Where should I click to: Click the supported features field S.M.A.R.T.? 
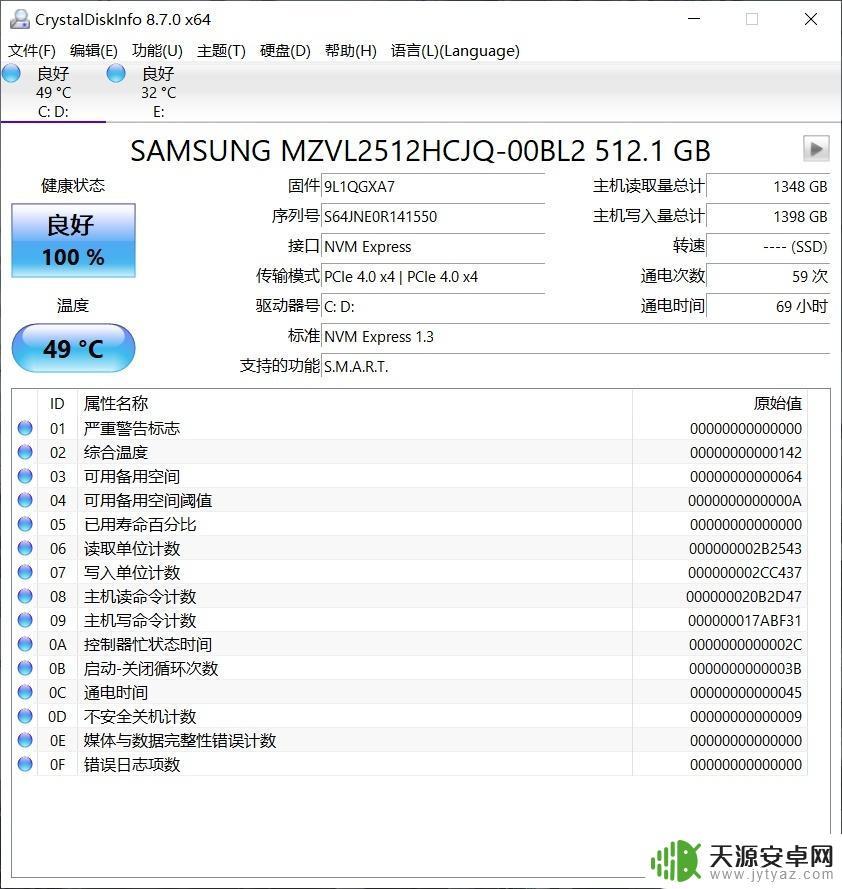coord(576,367)
